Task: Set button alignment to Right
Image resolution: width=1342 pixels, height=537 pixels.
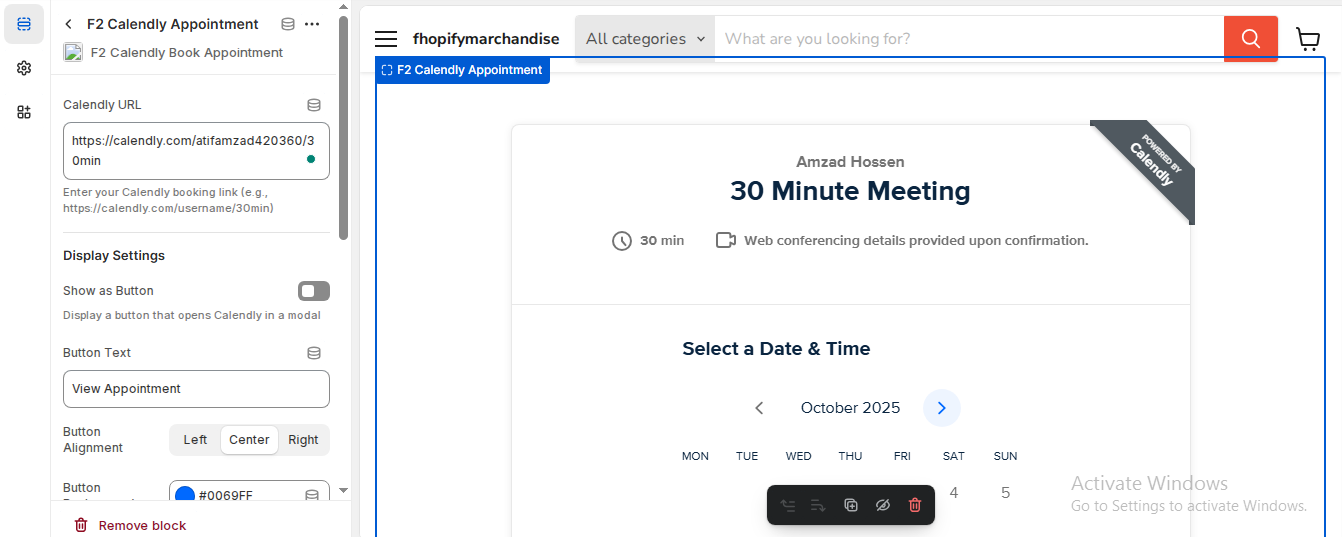Action: tap(303, 440)
